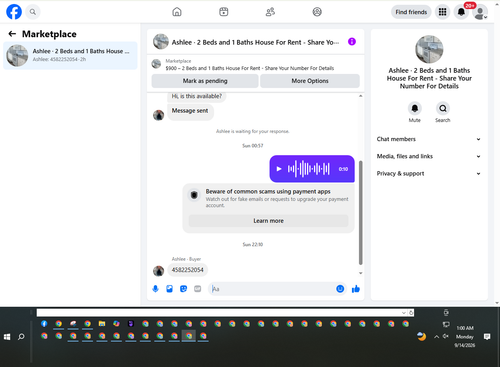Expand Privacy & support section
The width and height of the screenshot is (500, 367).
tap(429, 174)
